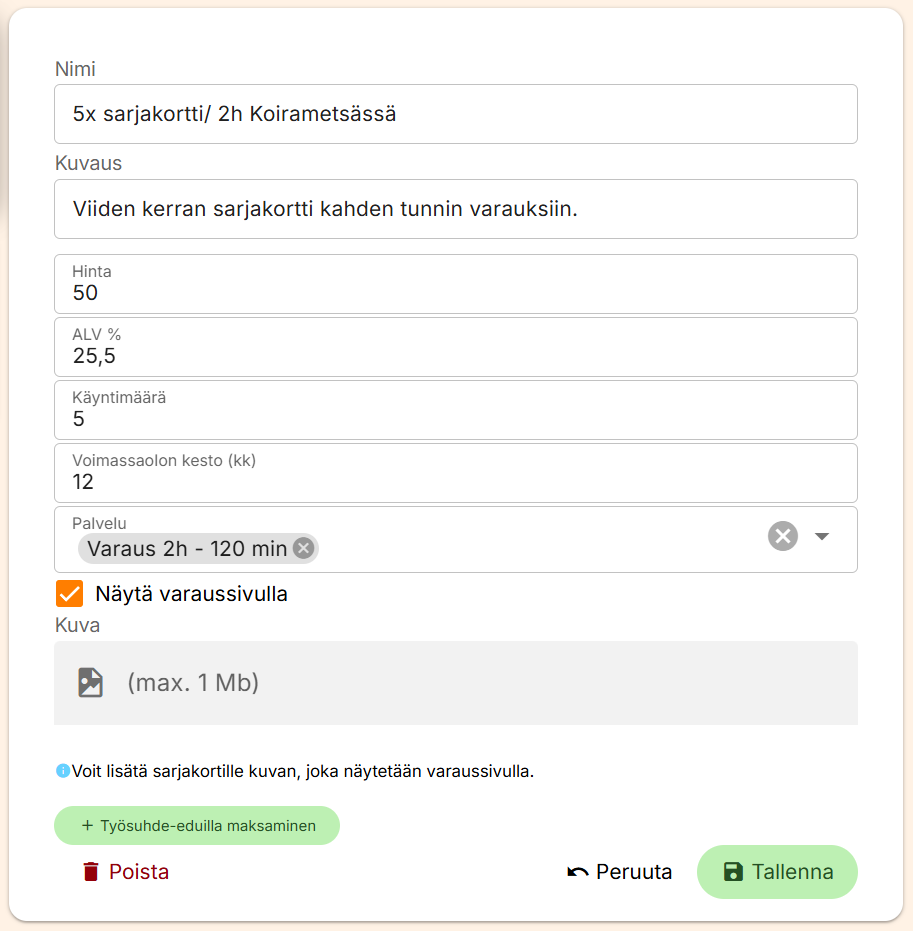The width and height of the screenshot is (913, 931).
Task: Clear all selections in Palvelu field
Action: click(783, 537)
